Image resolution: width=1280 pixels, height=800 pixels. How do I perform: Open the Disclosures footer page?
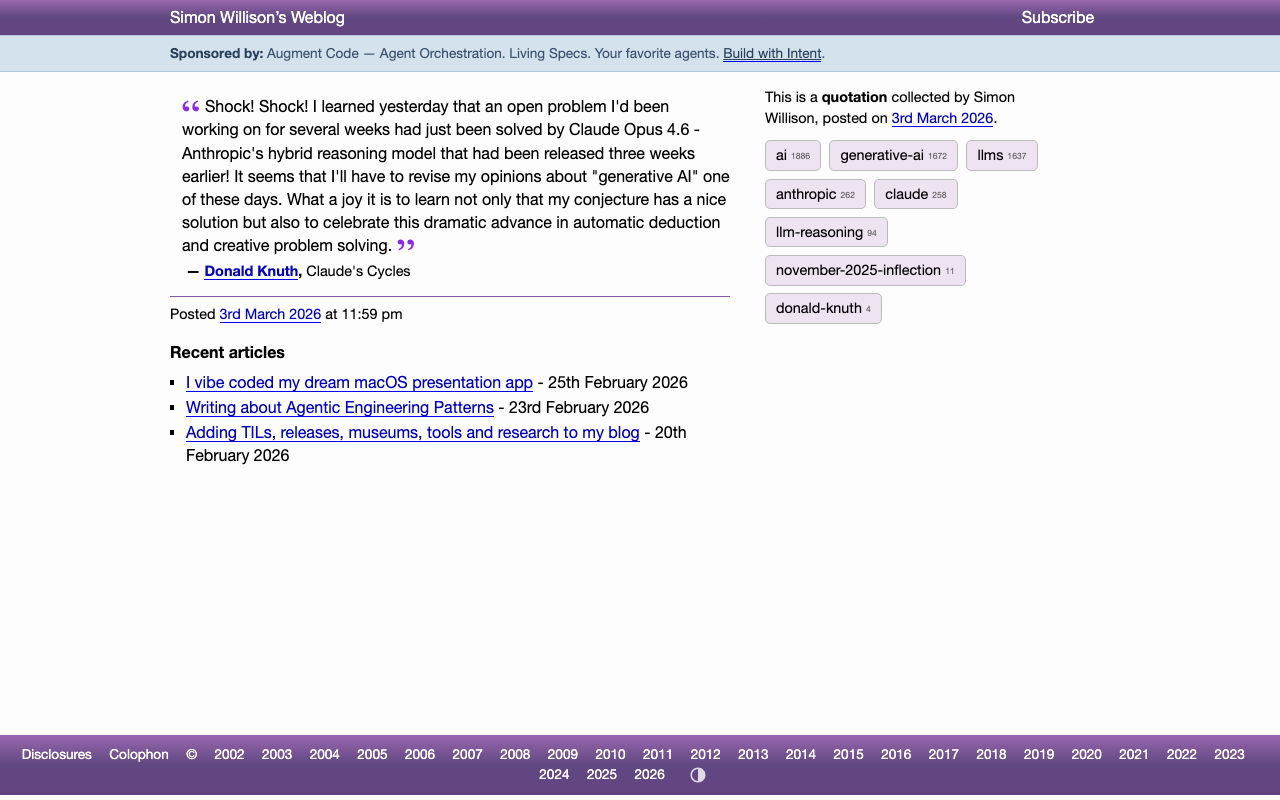56,754
